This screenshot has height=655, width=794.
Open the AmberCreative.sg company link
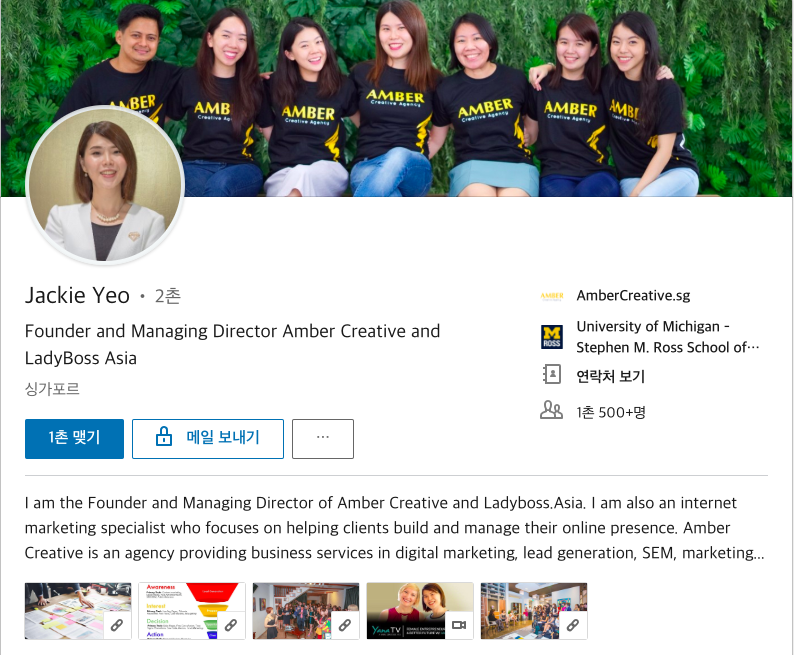633,296
